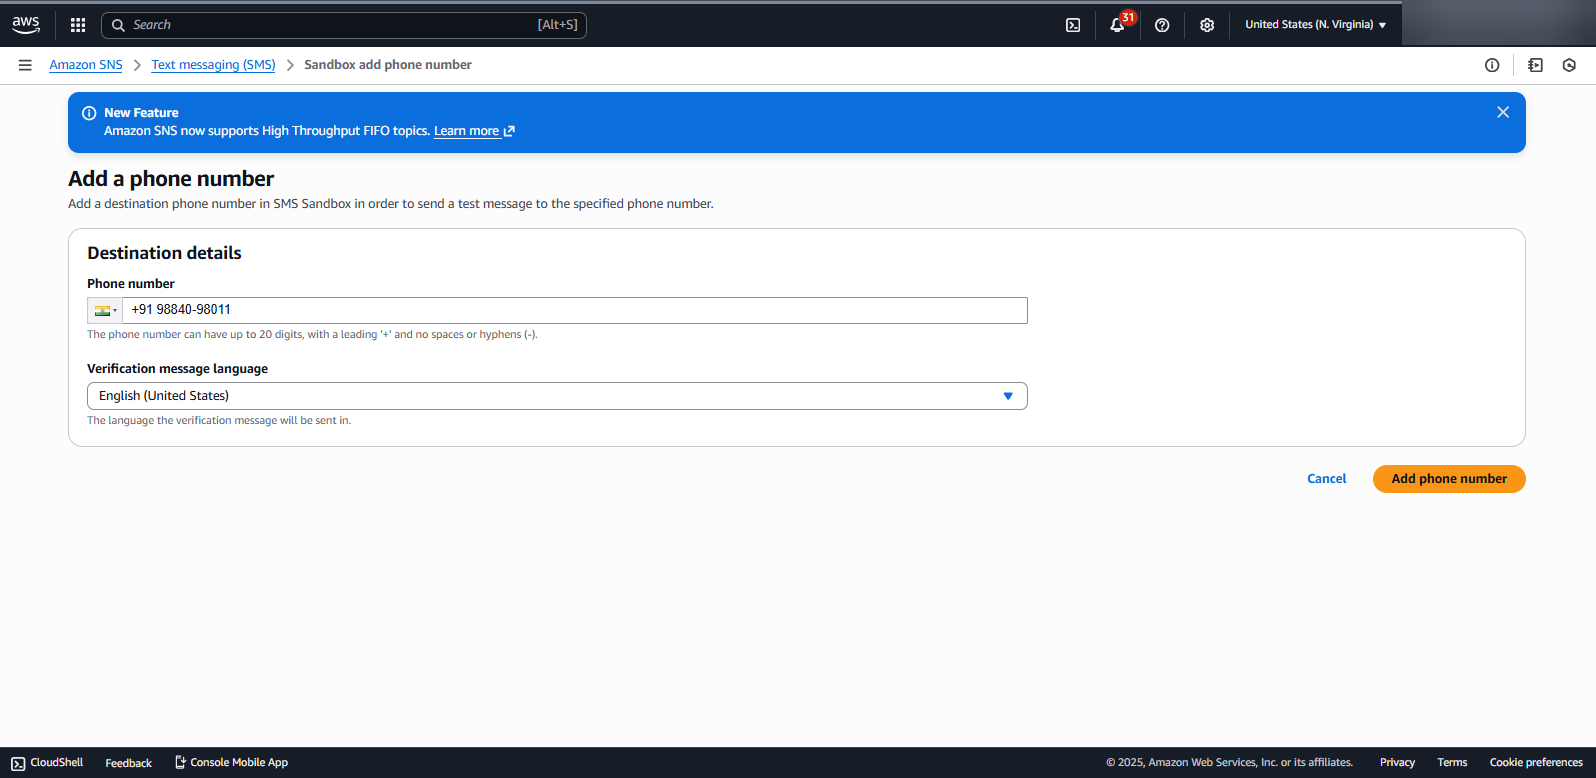Image resolution: width=1596 pixels, height=778 pixels.
Task: Expand the United States (N. Virginia) region menu
Action: (x=1315, y=25)
